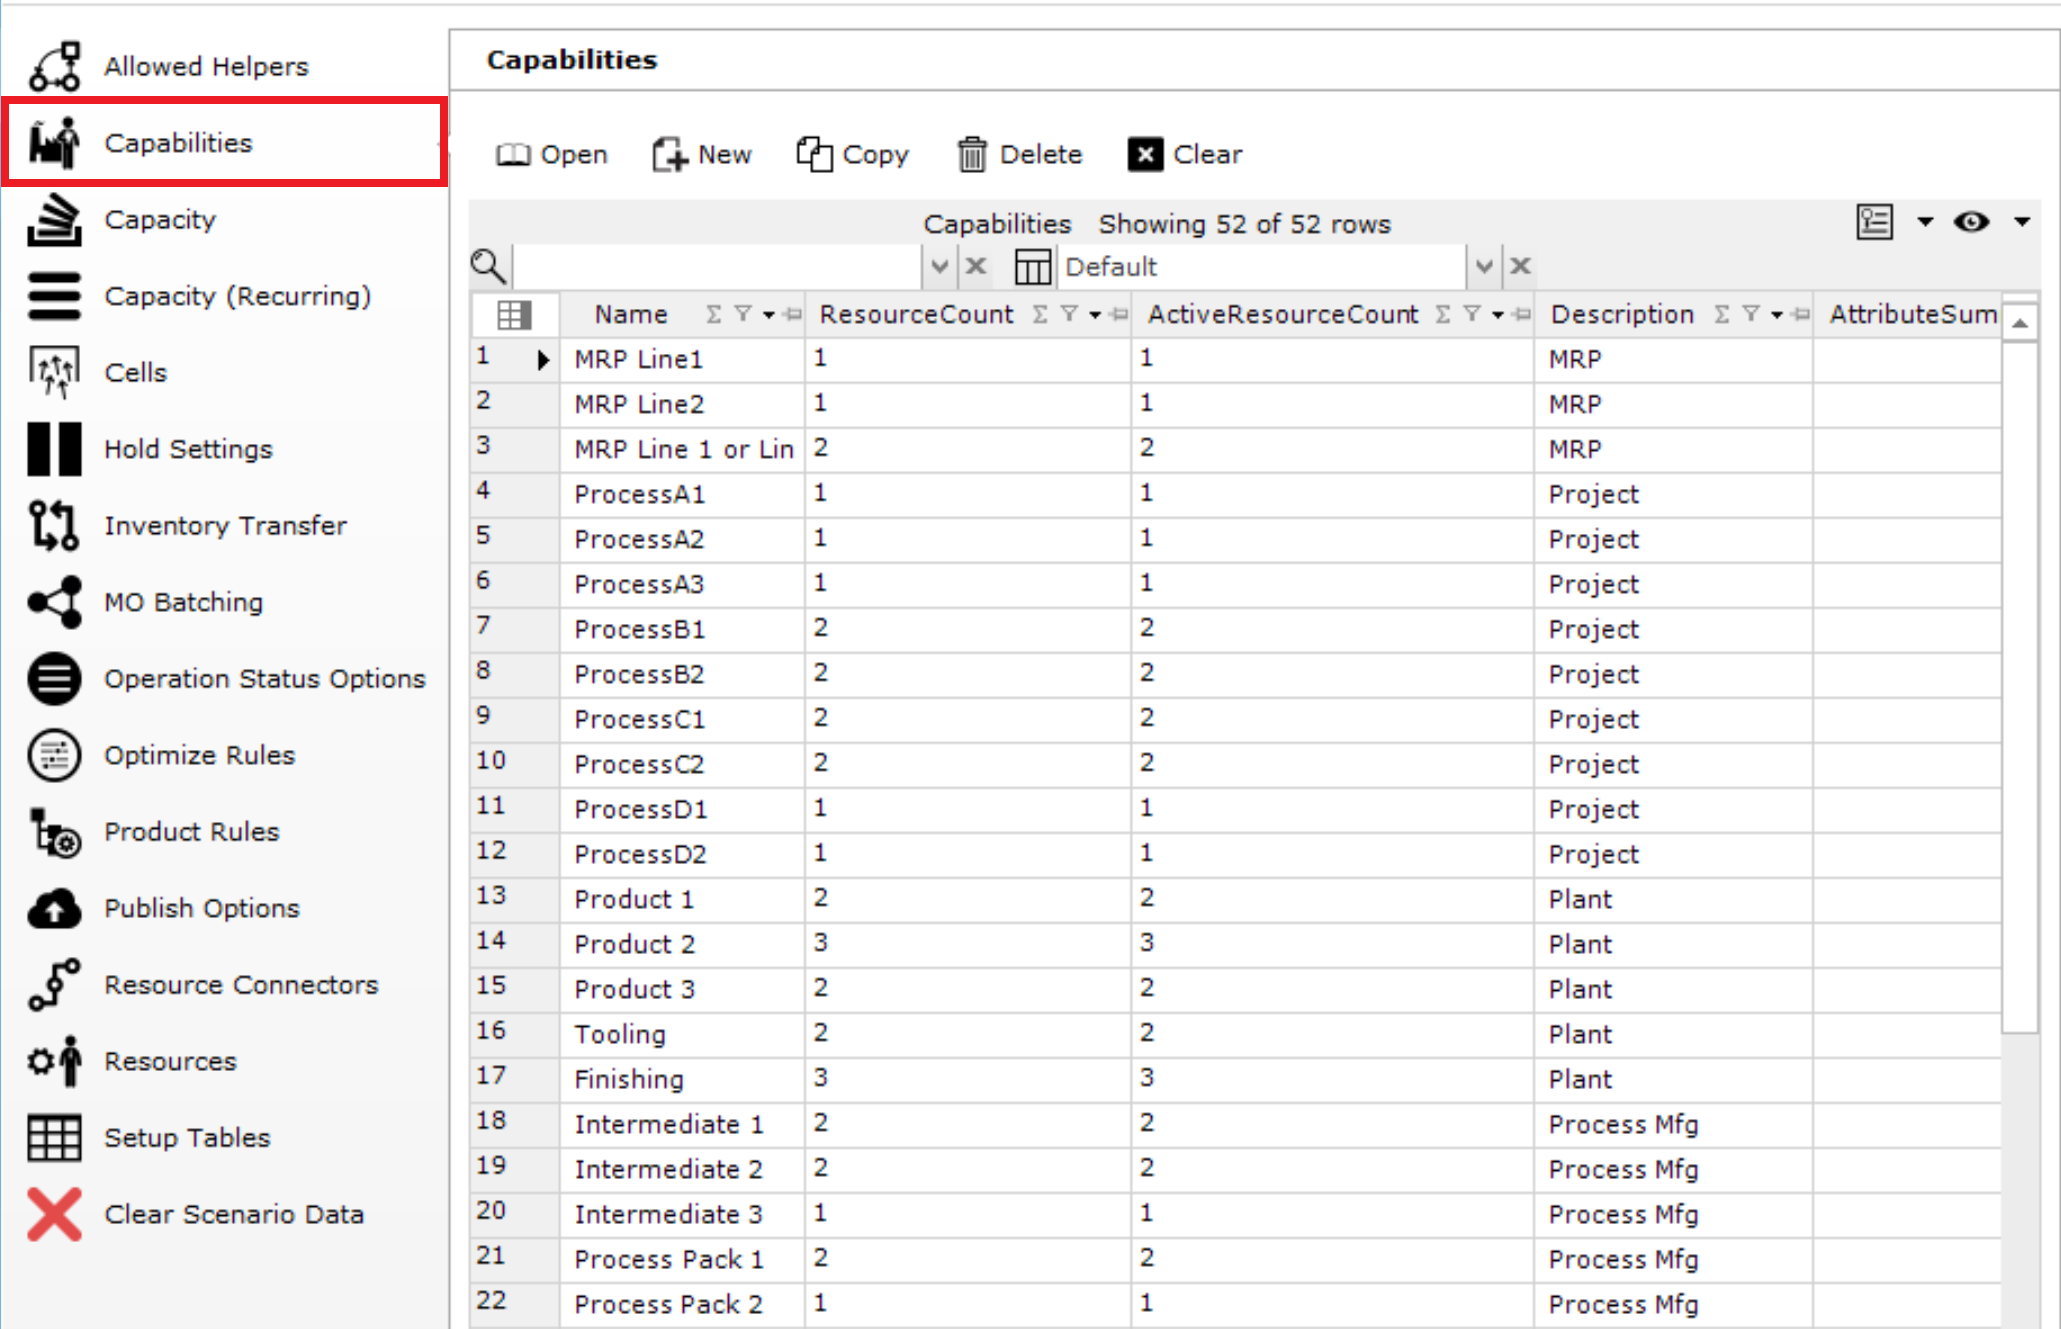The image size is (2061, 1329).
Task: Select Capacity menu label in sidebar
Action: click(x=160, y=219)
